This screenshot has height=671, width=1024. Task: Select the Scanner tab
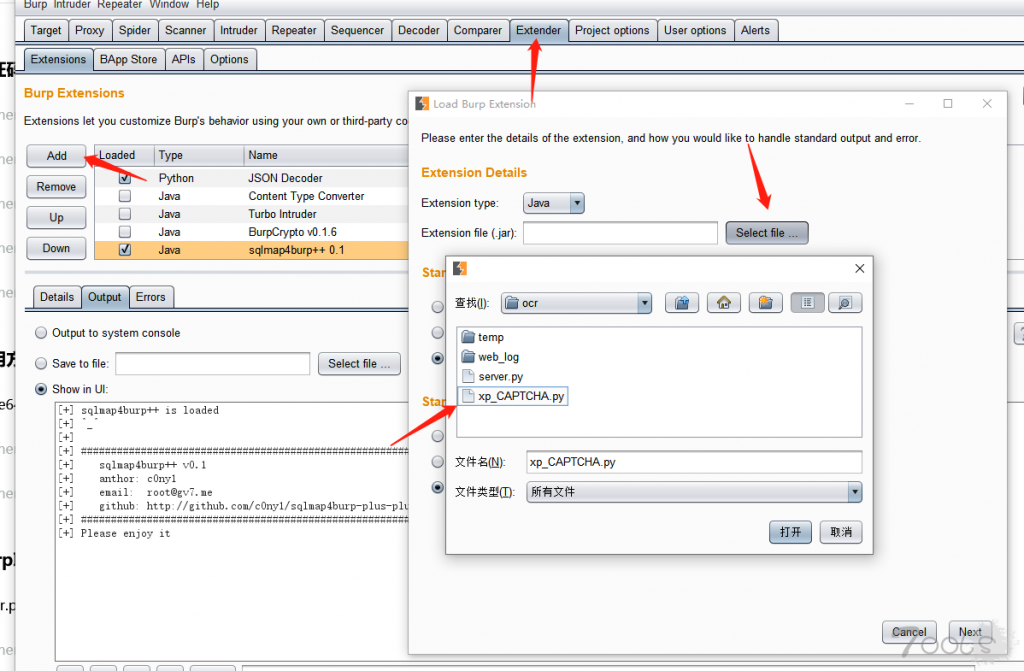click(185, 30)
